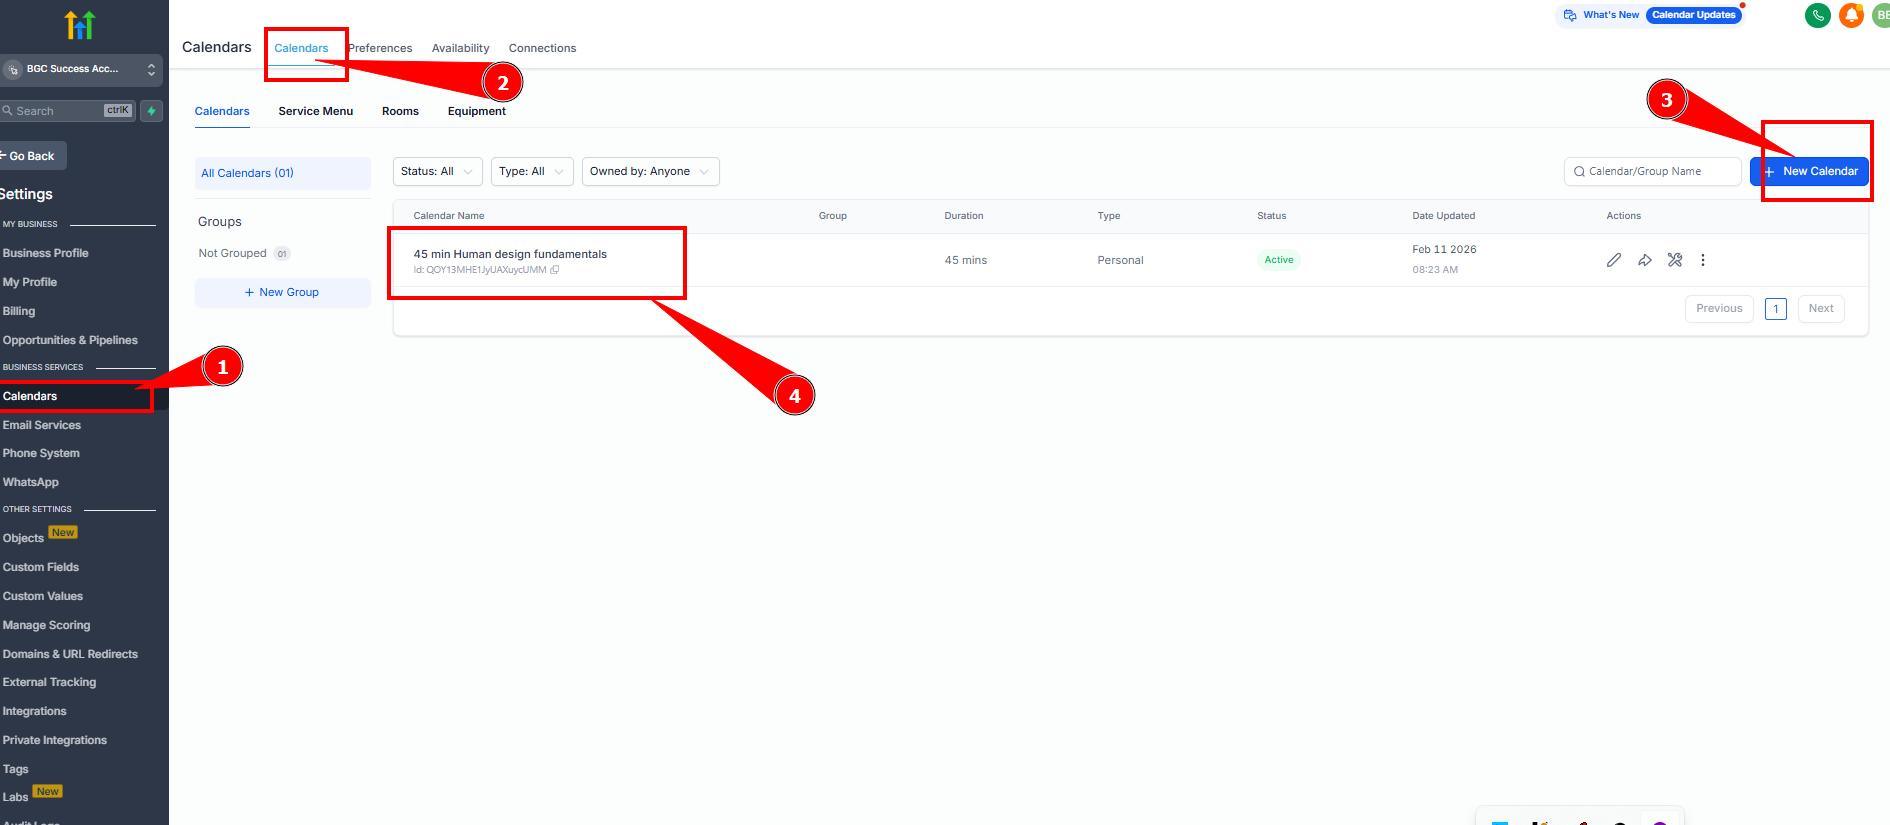Click the green phone dialer icon
This screenshot has width=1890, height=825.
[x=1817, y=15]
